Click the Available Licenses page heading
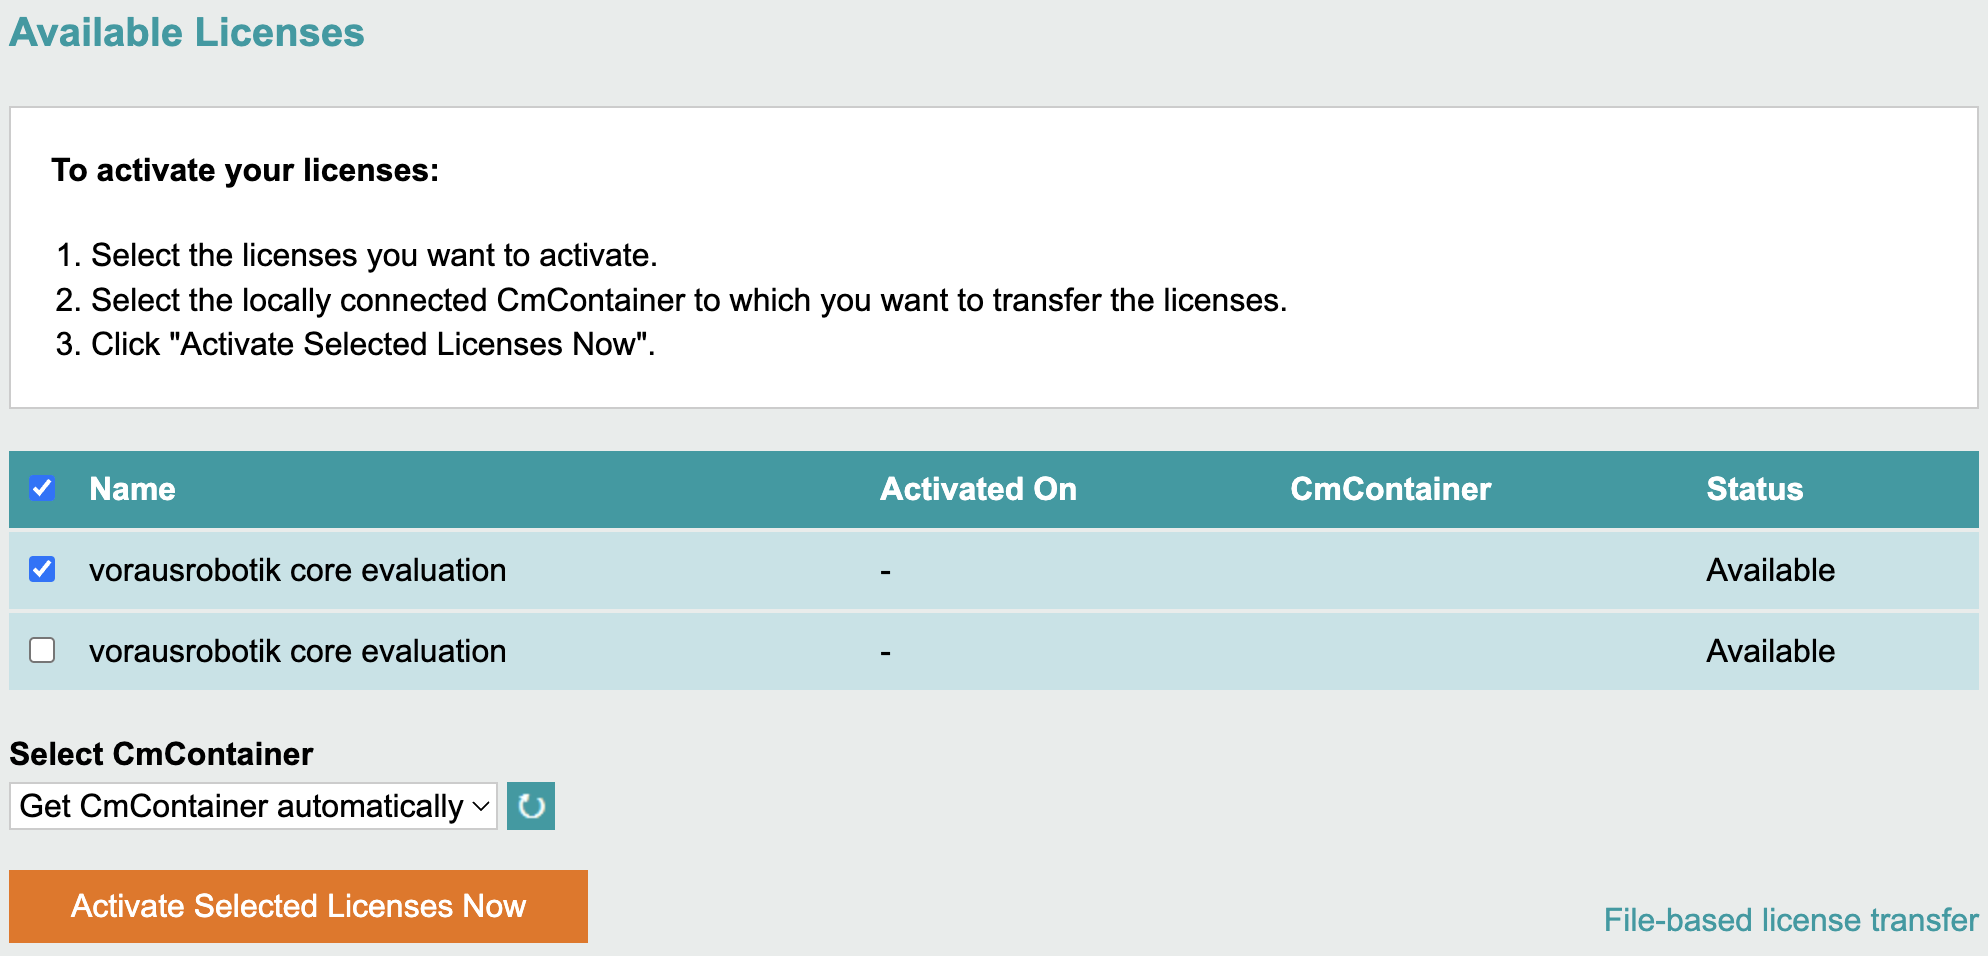The image size is (1988, 956). point(187,32)
